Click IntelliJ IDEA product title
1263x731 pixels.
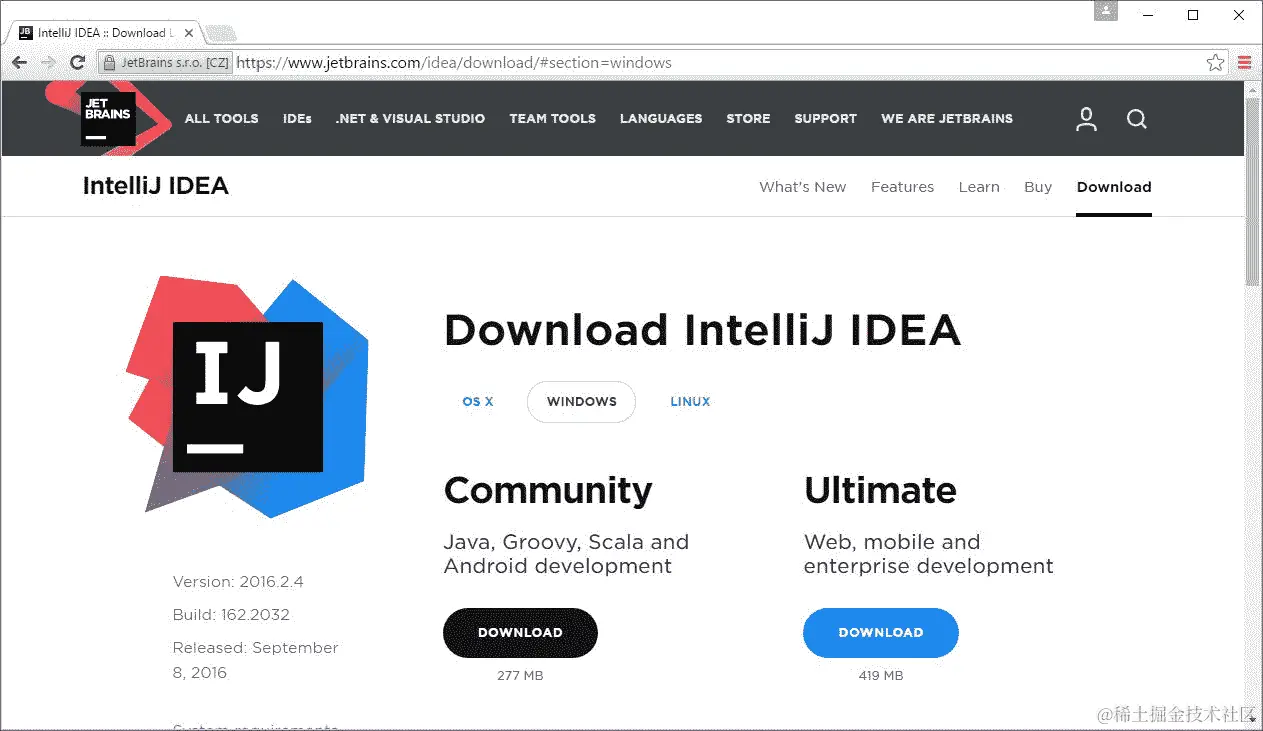(x=155, y=186)
